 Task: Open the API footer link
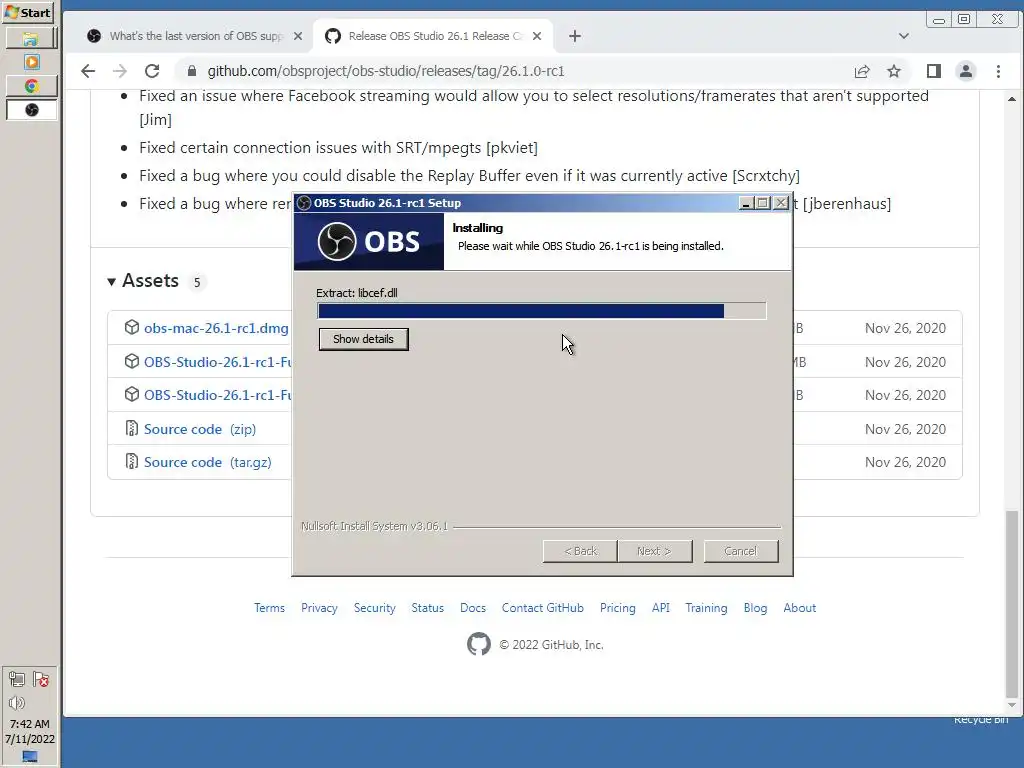[x=661, y=608]
